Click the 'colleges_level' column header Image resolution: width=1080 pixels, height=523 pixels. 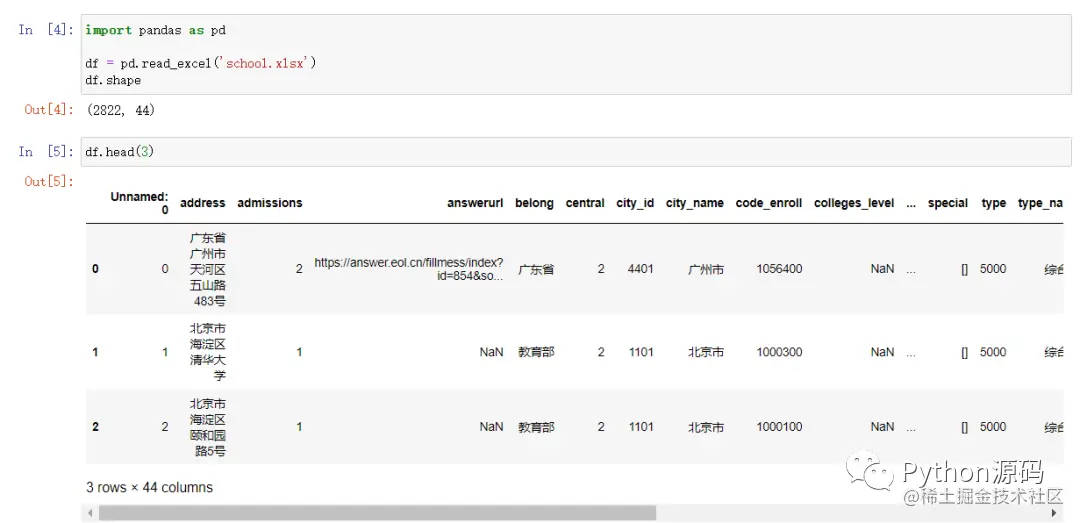click(854, 203)
